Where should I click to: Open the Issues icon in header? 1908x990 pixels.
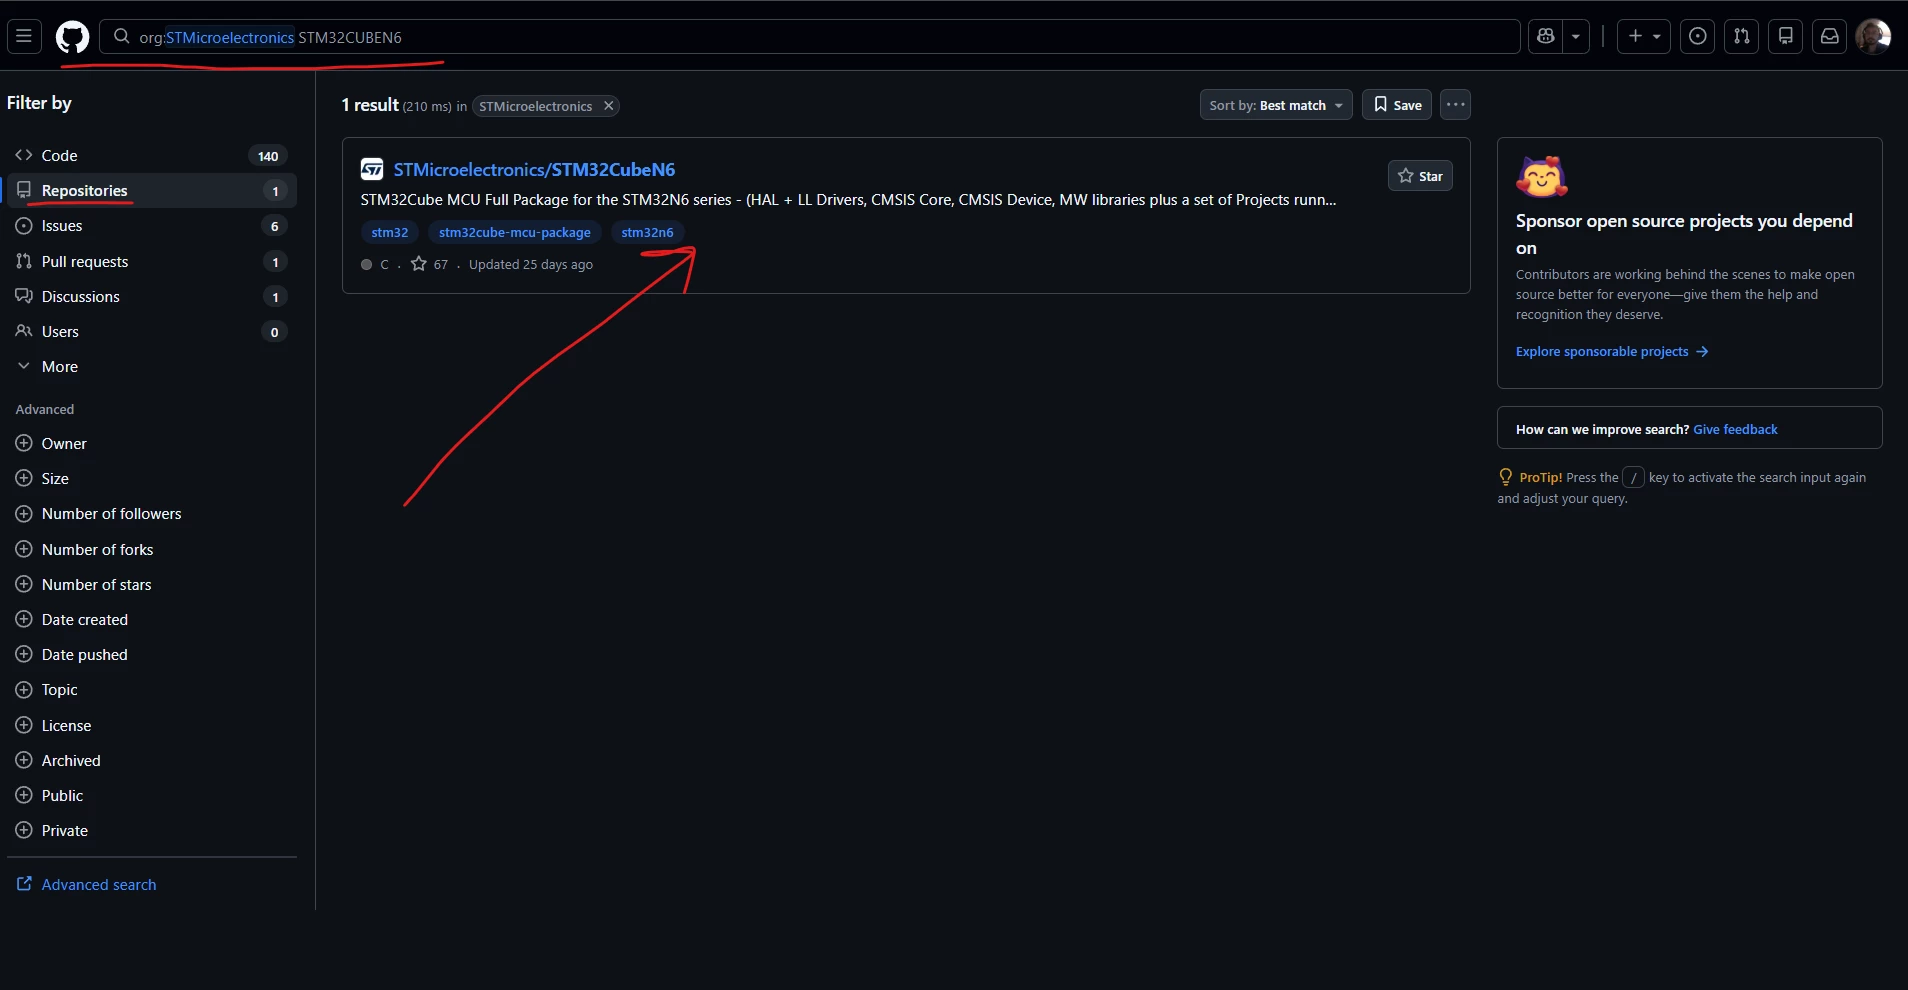click(x=1698, y=37)
